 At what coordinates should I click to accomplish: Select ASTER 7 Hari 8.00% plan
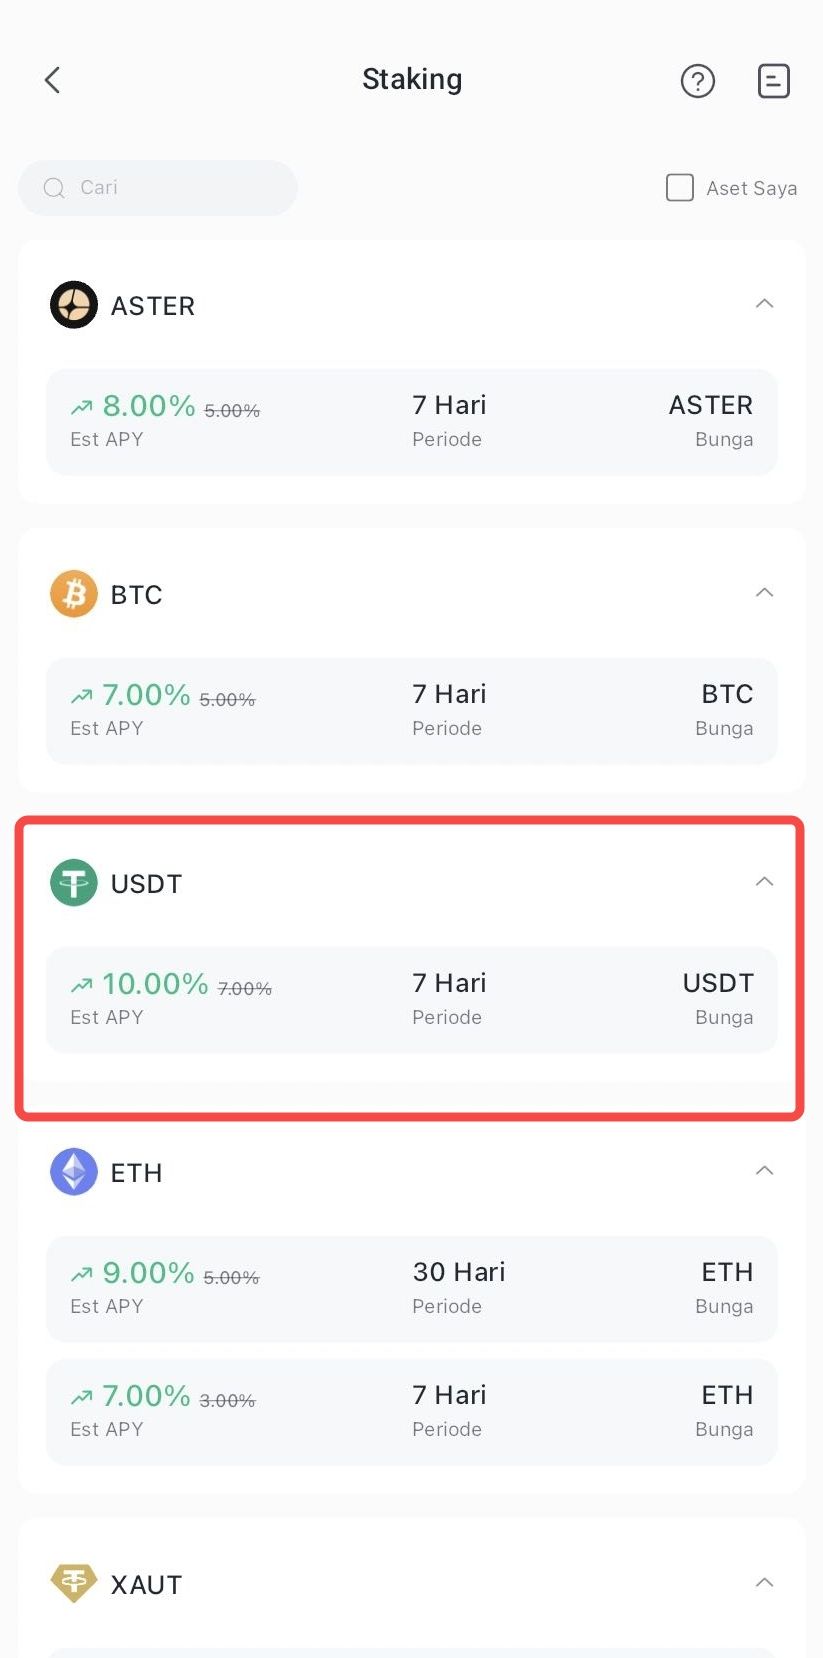pos(411,421)
